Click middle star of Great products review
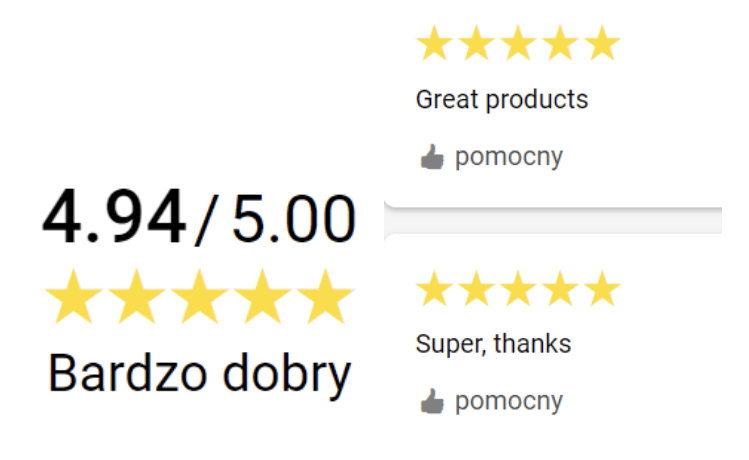Image resolution: width=749 pixels, height=460 pixels. [518, 44]
